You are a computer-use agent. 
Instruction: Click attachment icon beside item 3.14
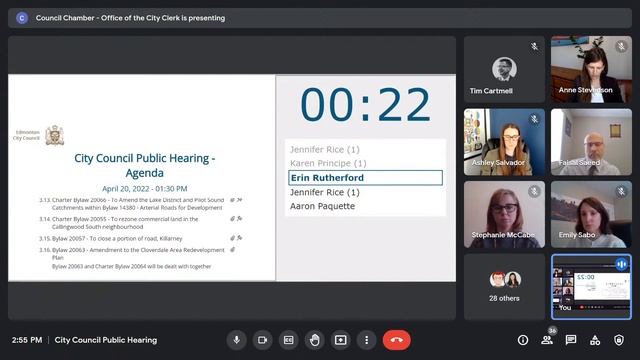[232, 219]
